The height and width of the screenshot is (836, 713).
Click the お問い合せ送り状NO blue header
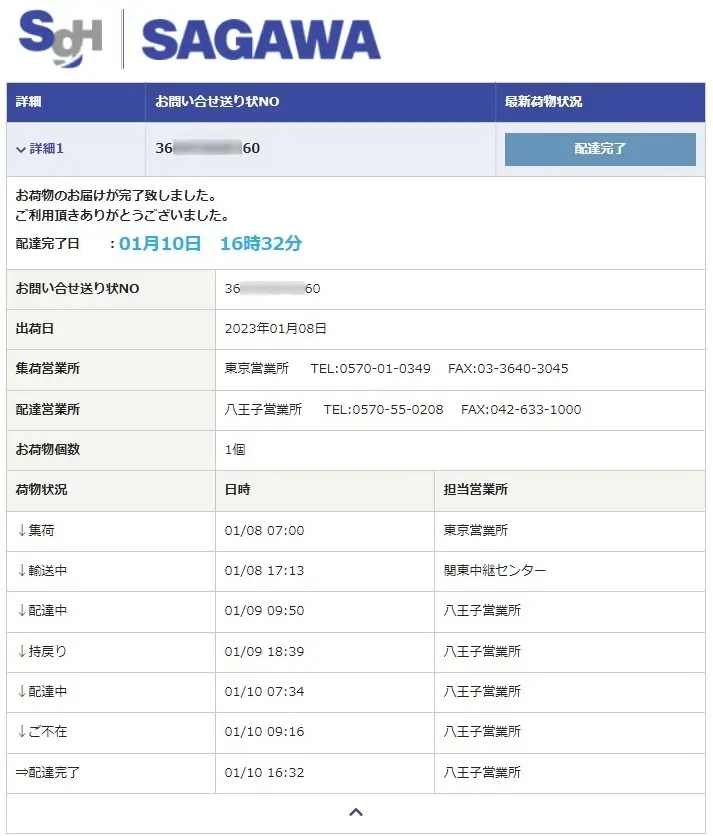[x=217, y=102]
